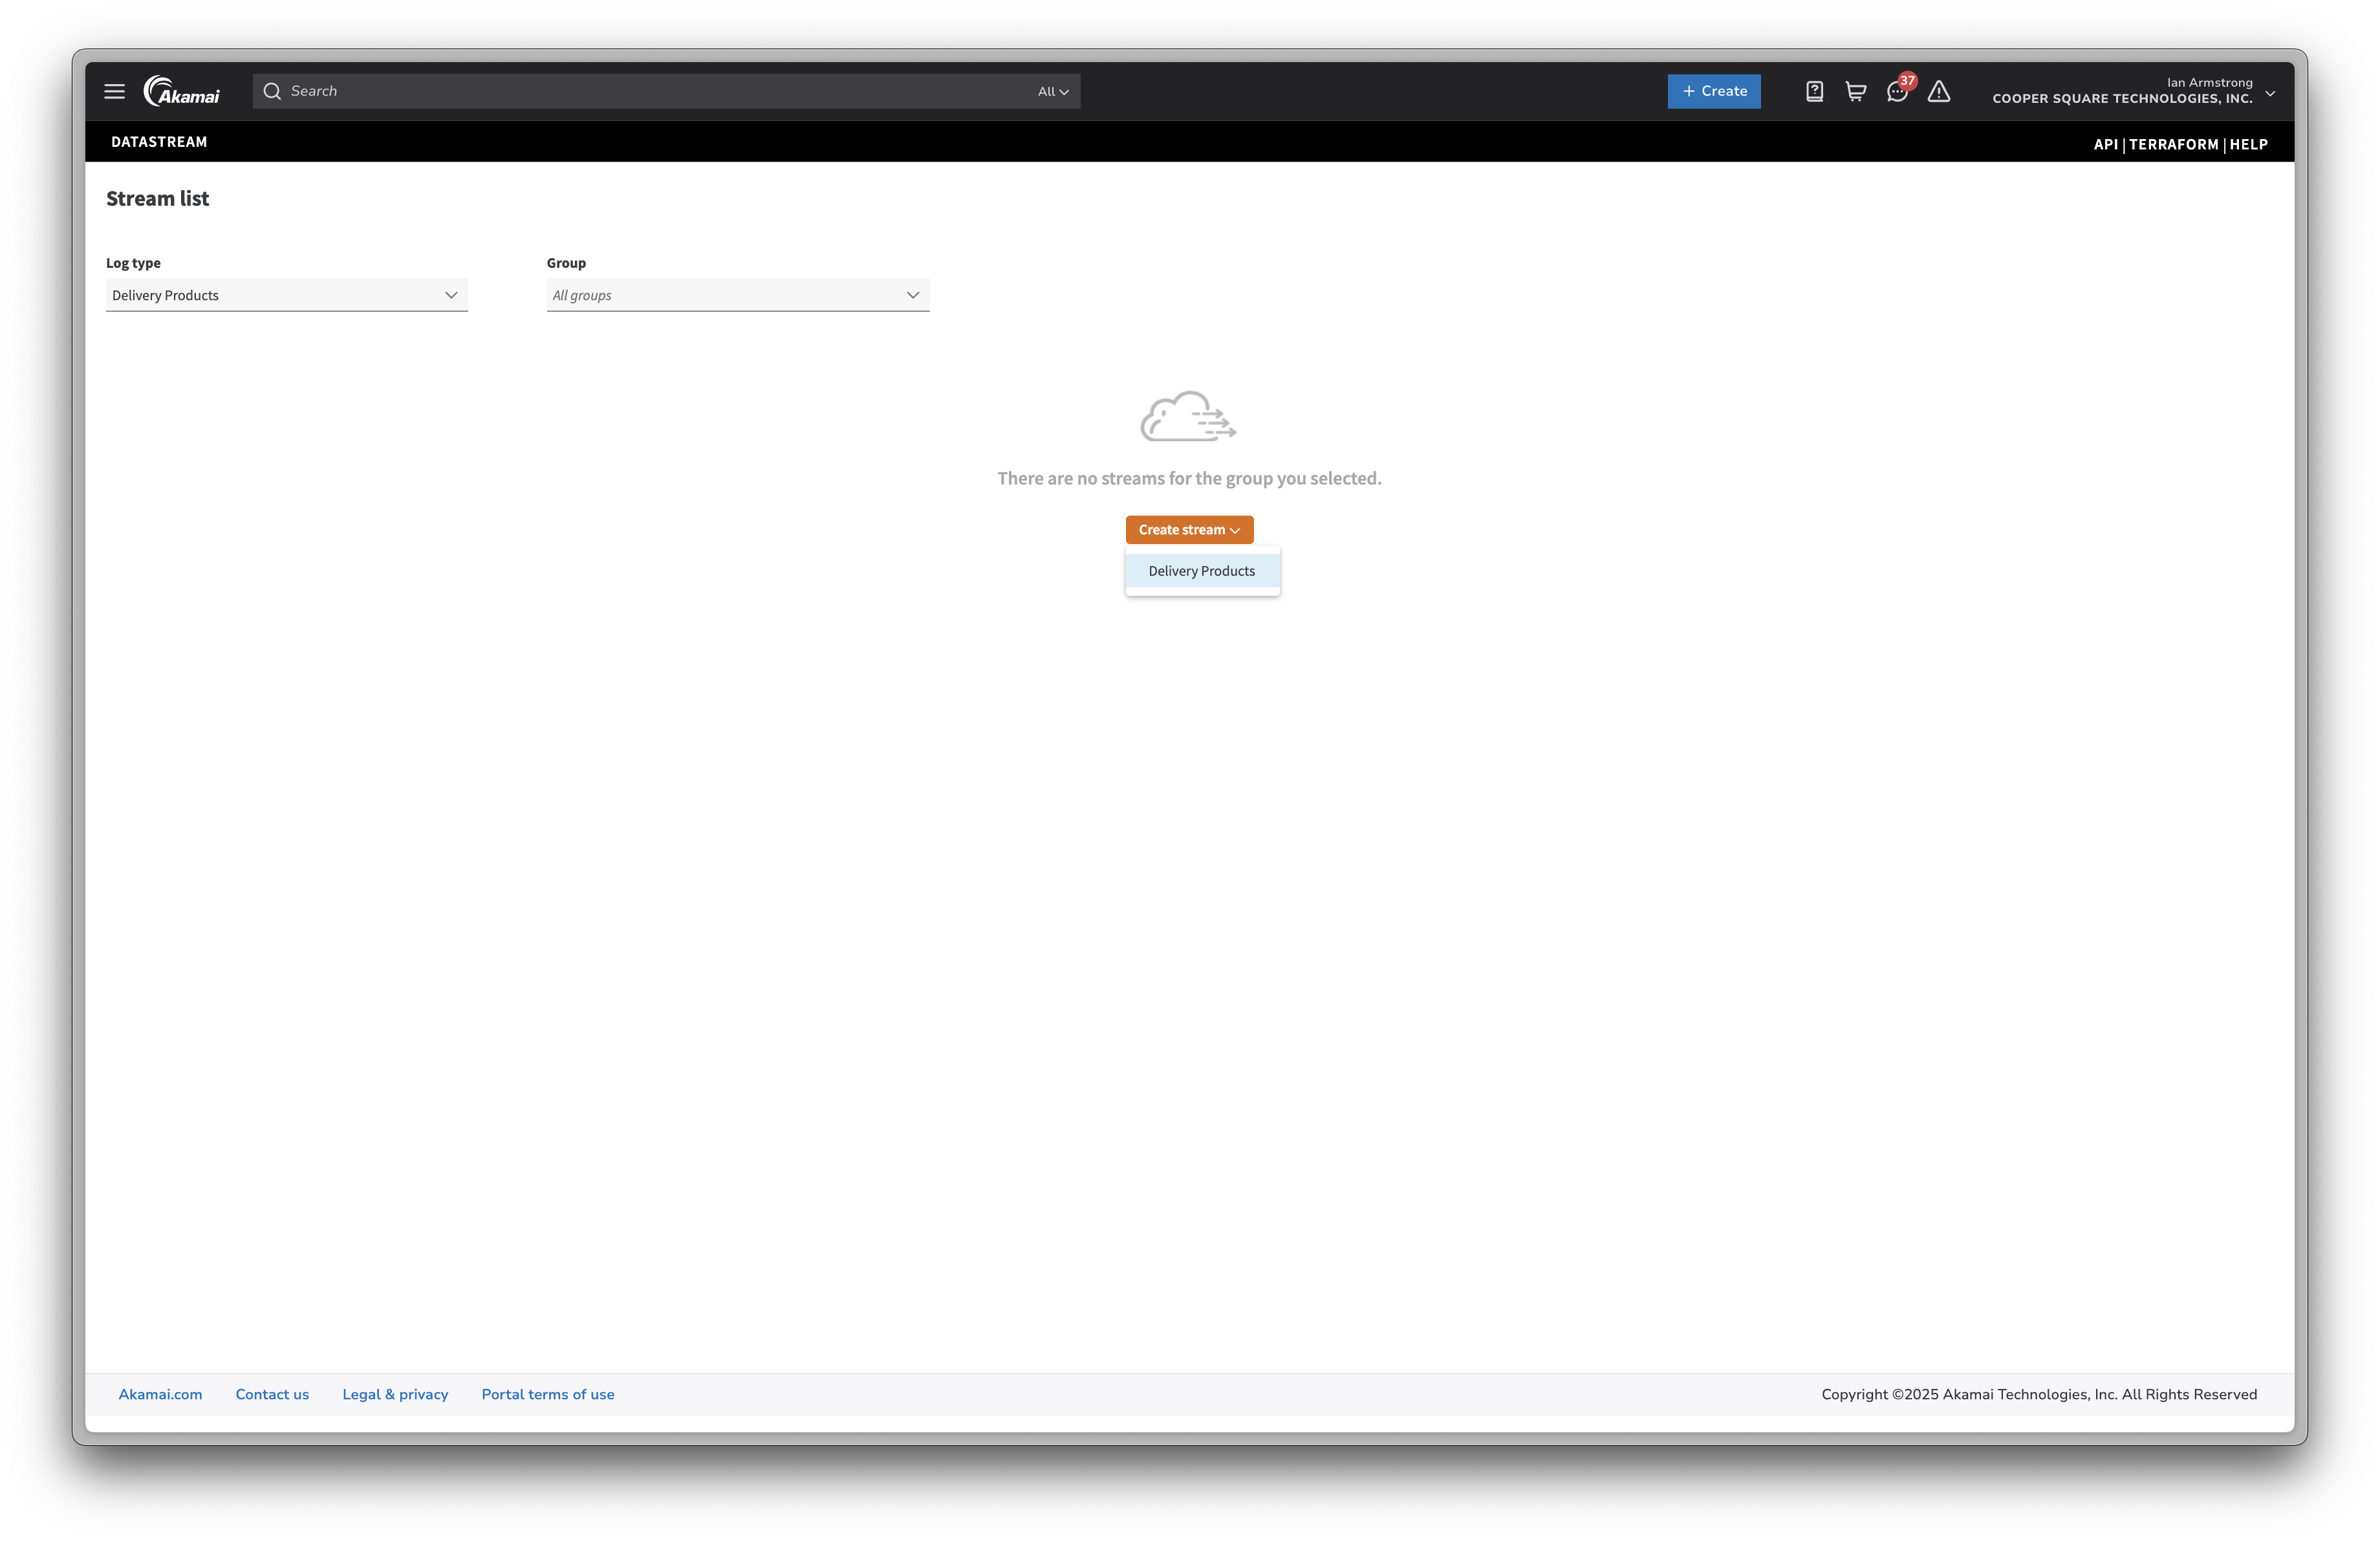Open the search scope All dropdown
Image resolution: width=2380 pixels, height=1541 pixels.
point(1052,91)
